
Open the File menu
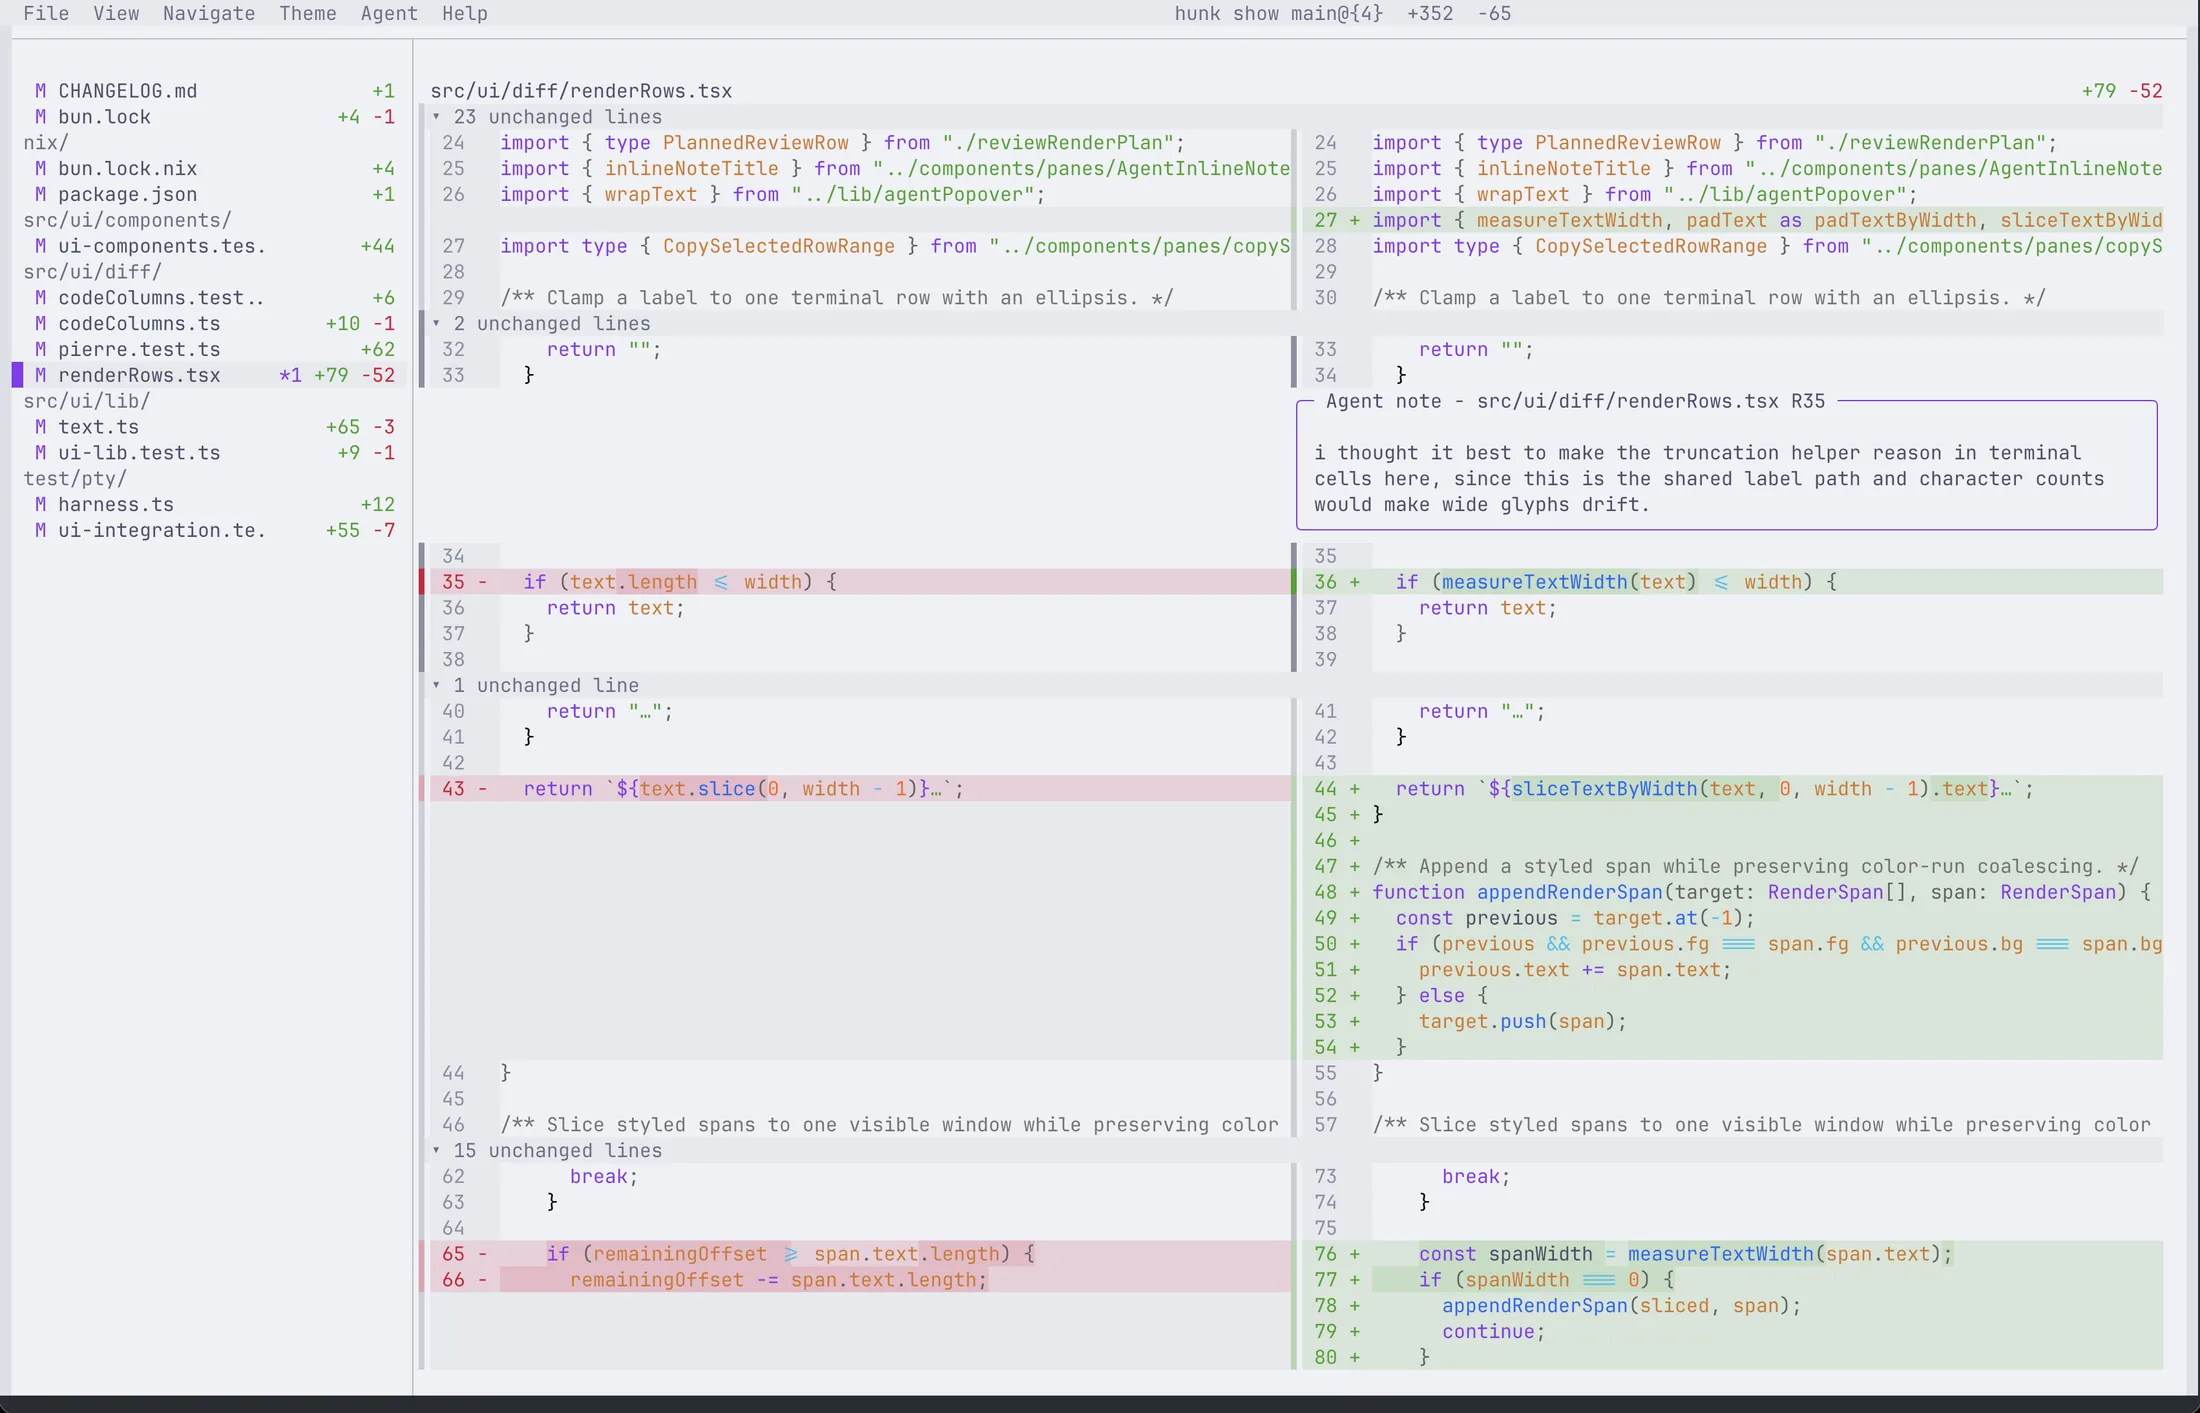pos(46,14)
